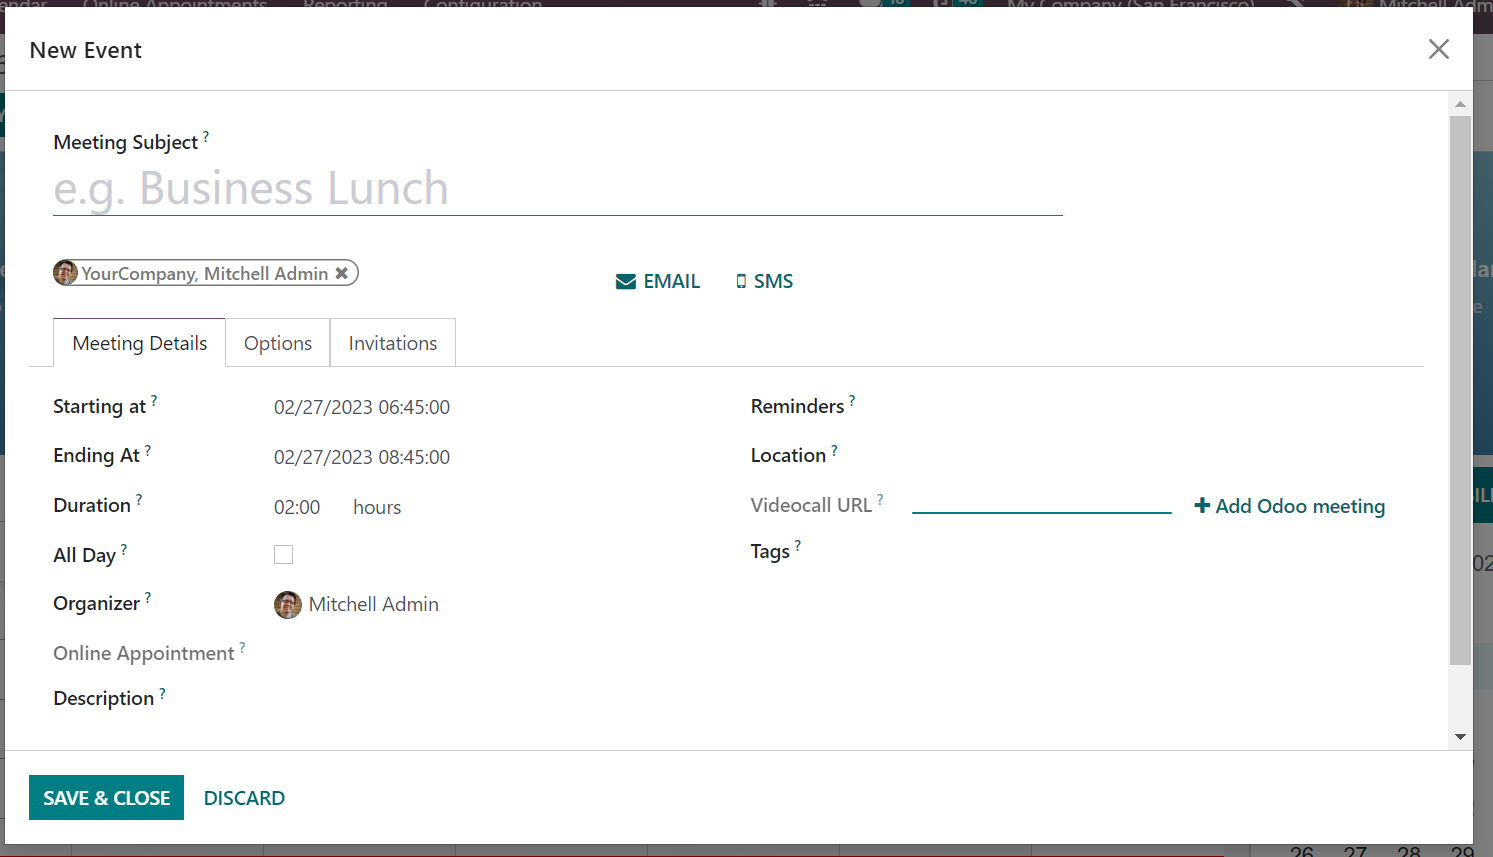Remove the YourCompany, Mitchell Admin attendee tag
Viewport: 1493px width, 857px height.
click(342, 273)
